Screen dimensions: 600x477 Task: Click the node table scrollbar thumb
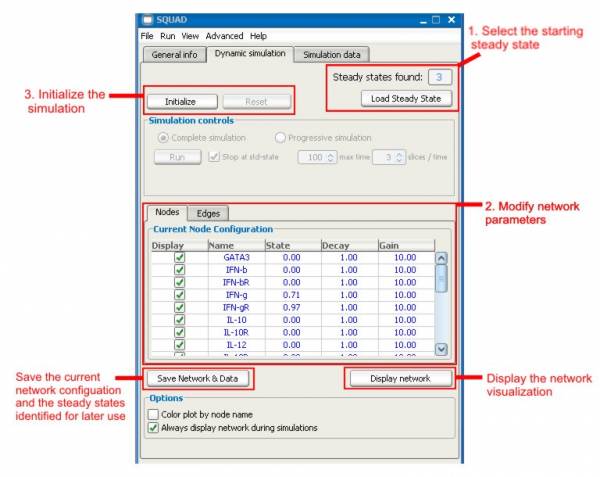(441, 278)
